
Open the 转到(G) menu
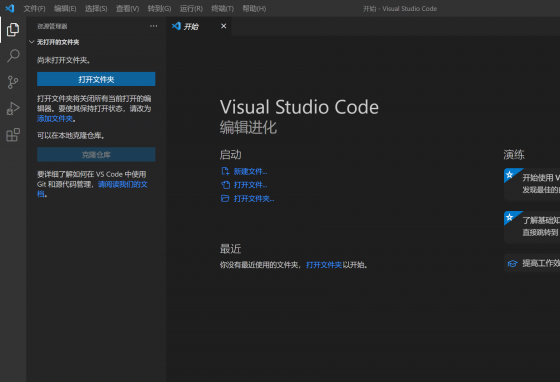[159, 9]
